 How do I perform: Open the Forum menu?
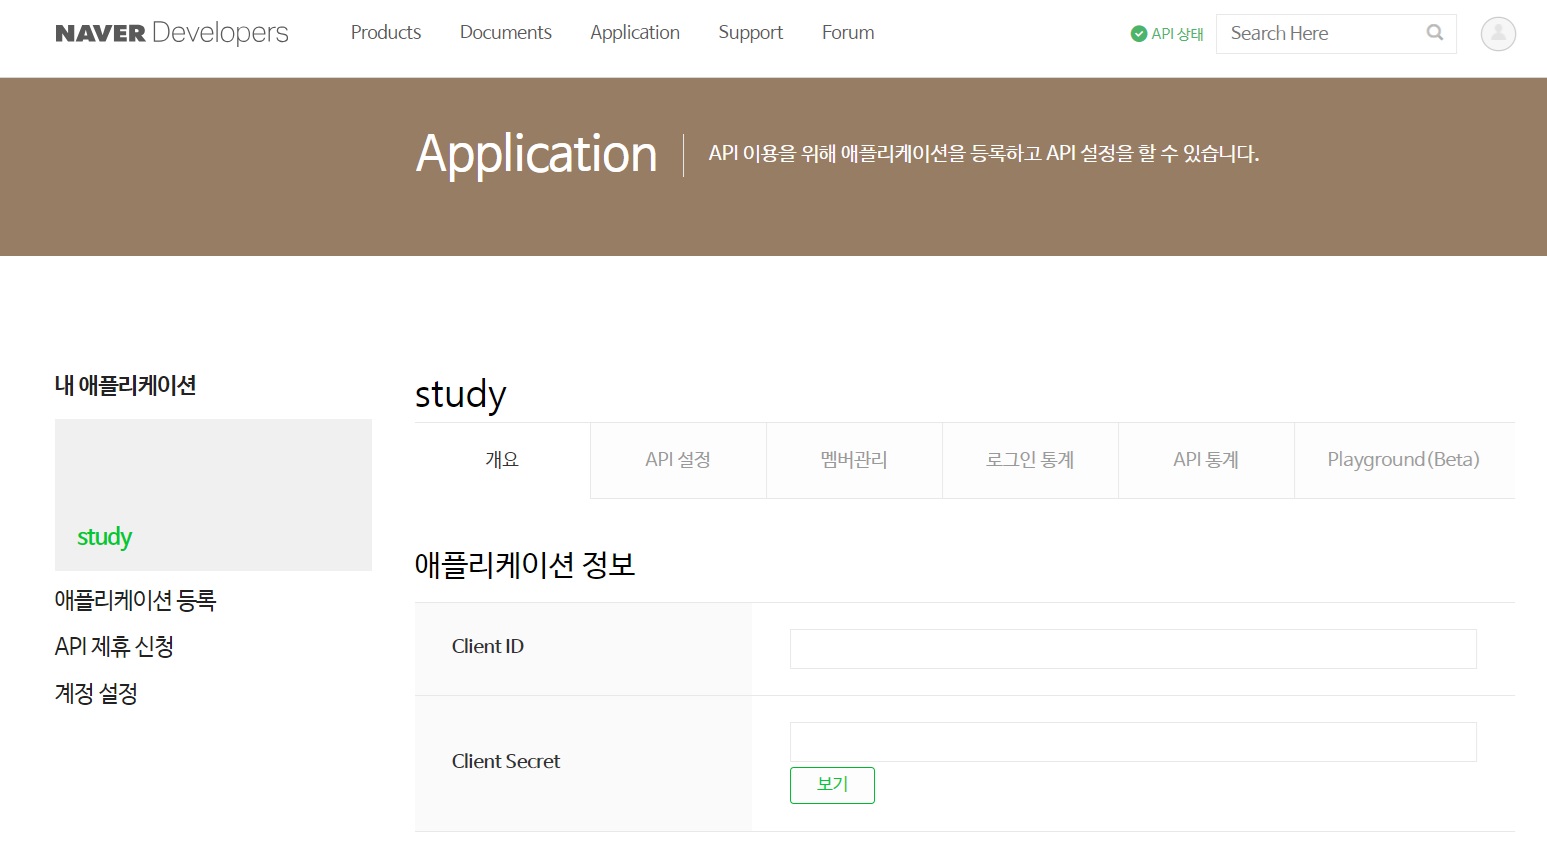tap(848, 33)
